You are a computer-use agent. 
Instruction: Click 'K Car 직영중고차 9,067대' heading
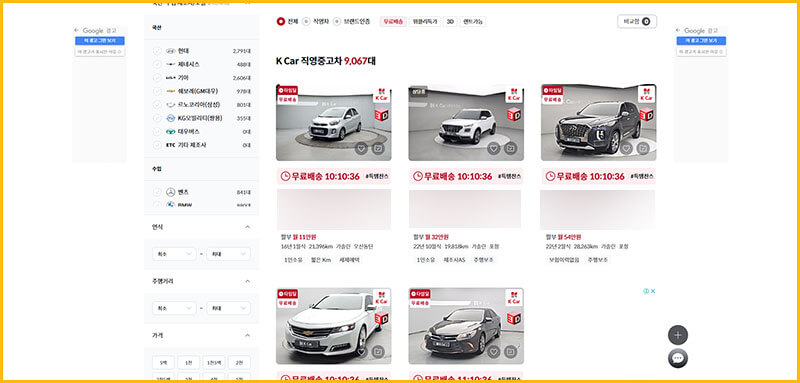(326, 61)
